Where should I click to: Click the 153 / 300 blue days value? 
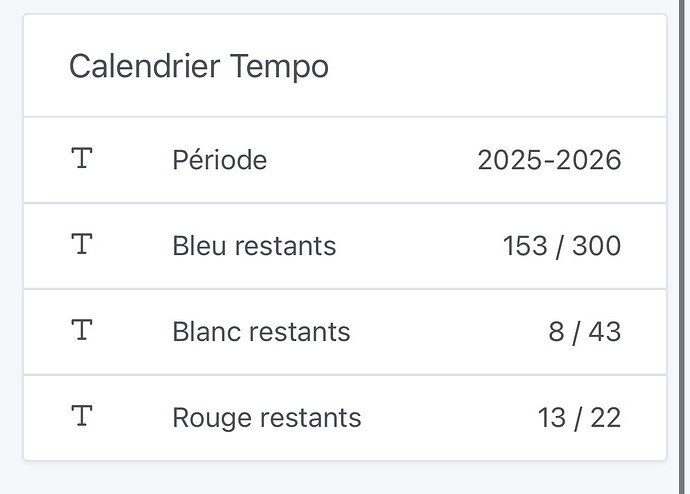click(x=561, y=245)
